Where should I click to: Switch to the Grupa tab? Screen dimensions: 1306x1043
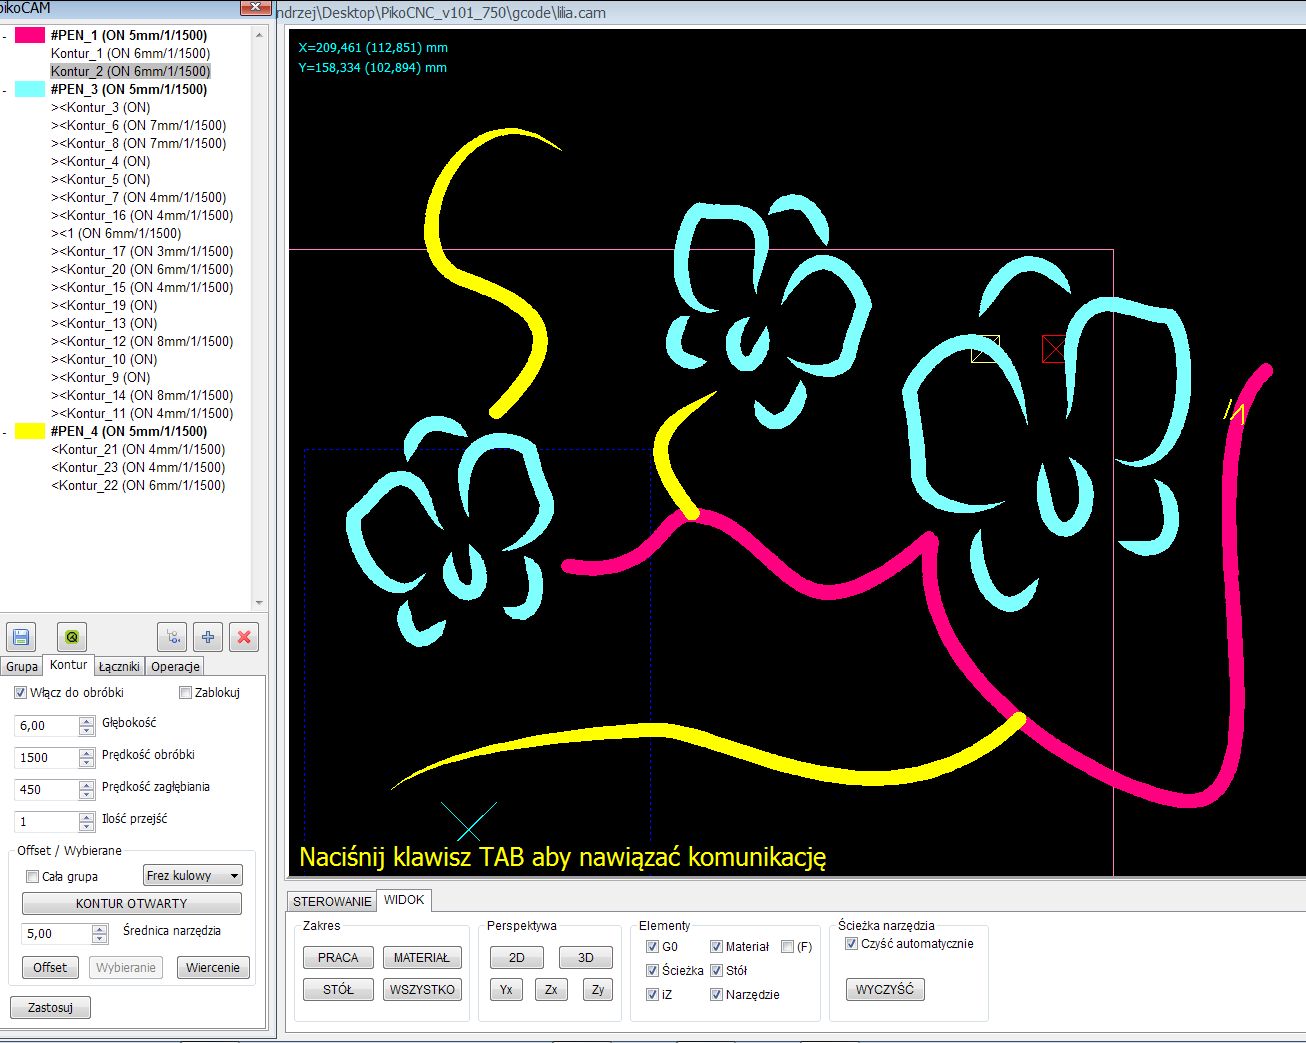click(22, 666)
